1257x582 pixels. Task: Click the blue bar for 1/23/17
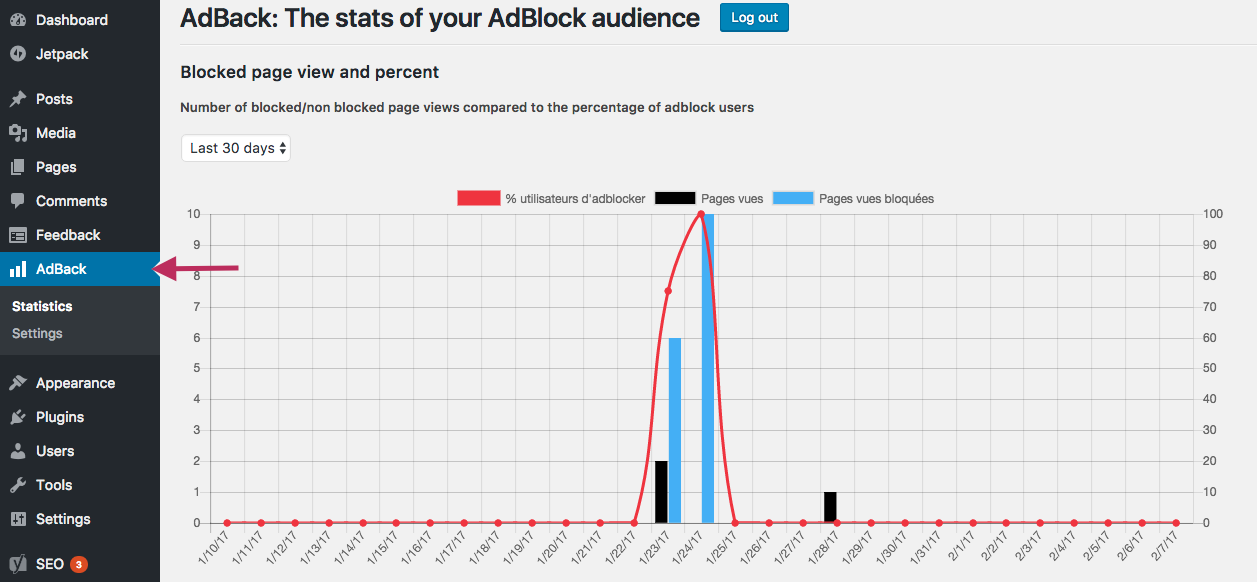click(675, 430)
